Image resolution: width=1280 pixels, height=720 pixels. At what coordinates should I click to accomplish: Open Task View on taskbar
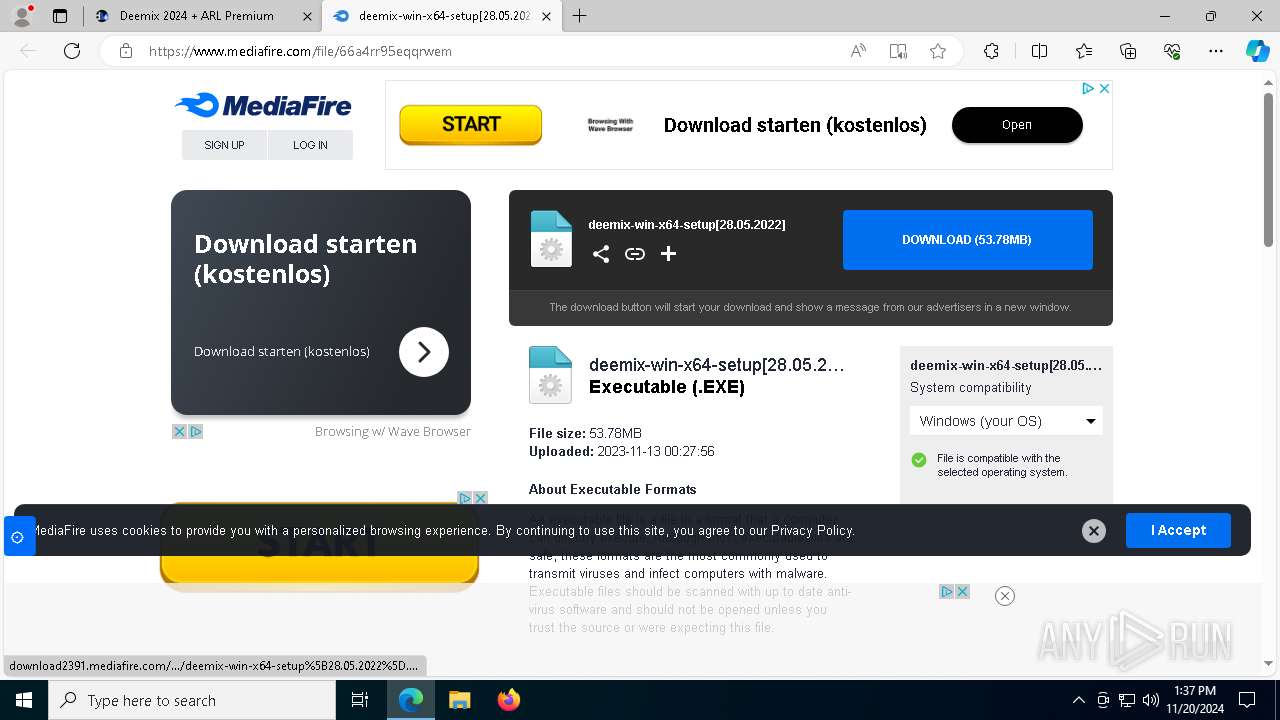pos(360,700)
